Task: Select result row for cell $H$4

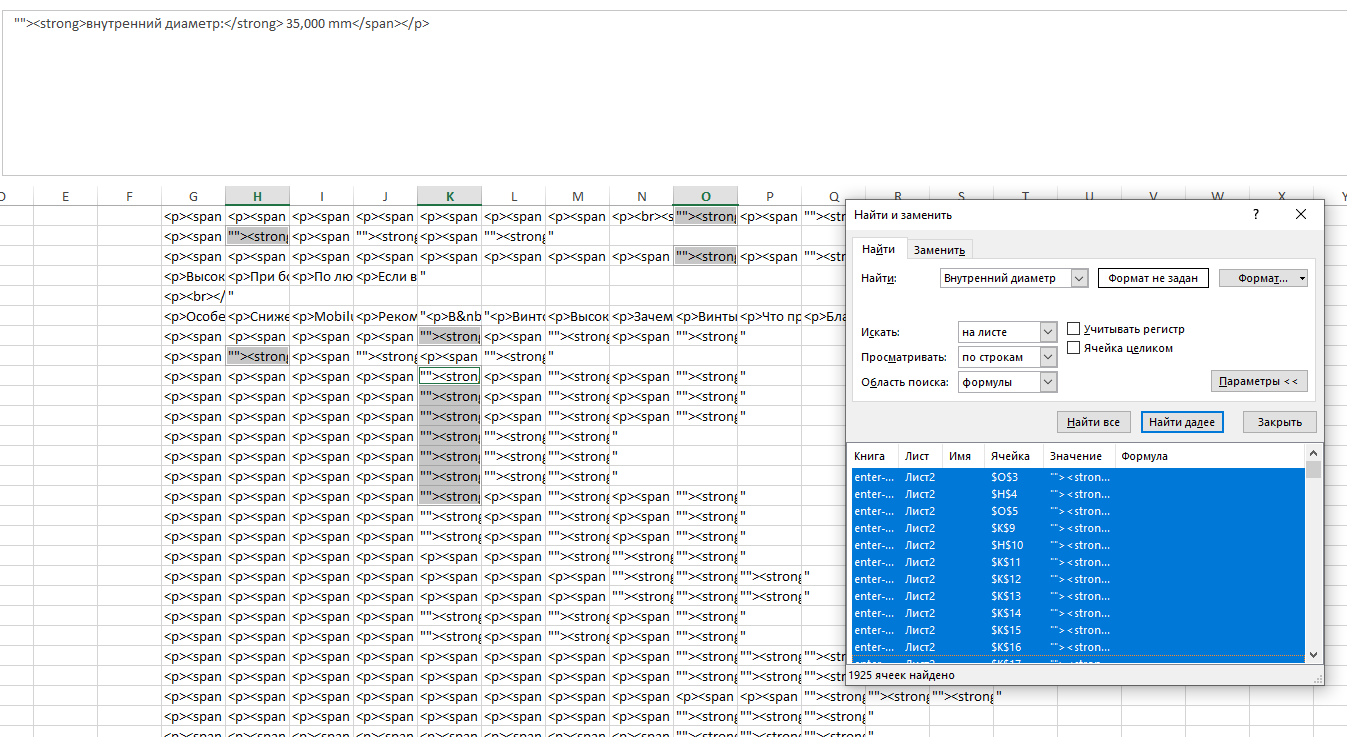Action: [x=1078, y=494]
